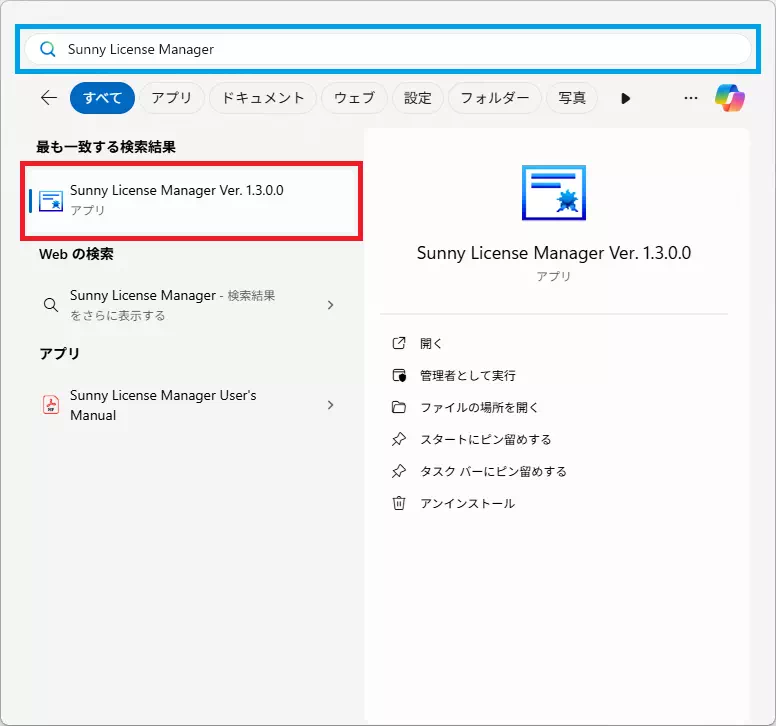Show more filters with the play arrow
The height and width of the screenshot is (726, 776).
626,98
